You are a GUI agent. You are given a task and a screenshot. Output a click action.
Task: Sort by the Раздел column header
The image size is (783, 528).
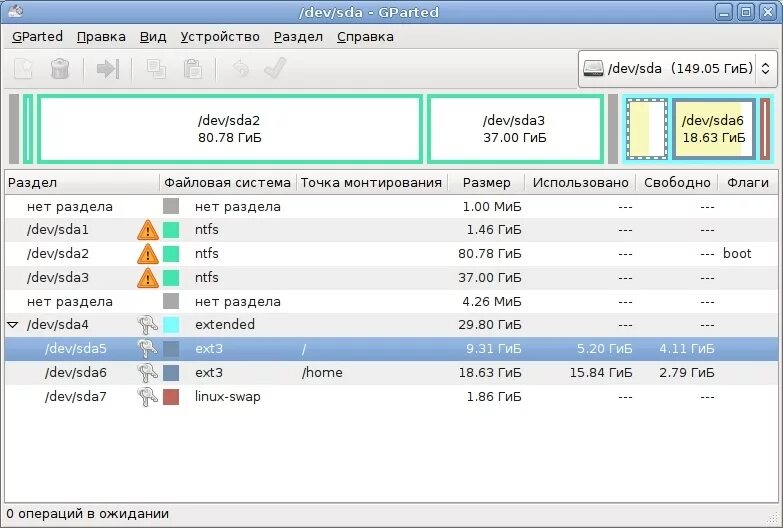(x=82, y=183)
